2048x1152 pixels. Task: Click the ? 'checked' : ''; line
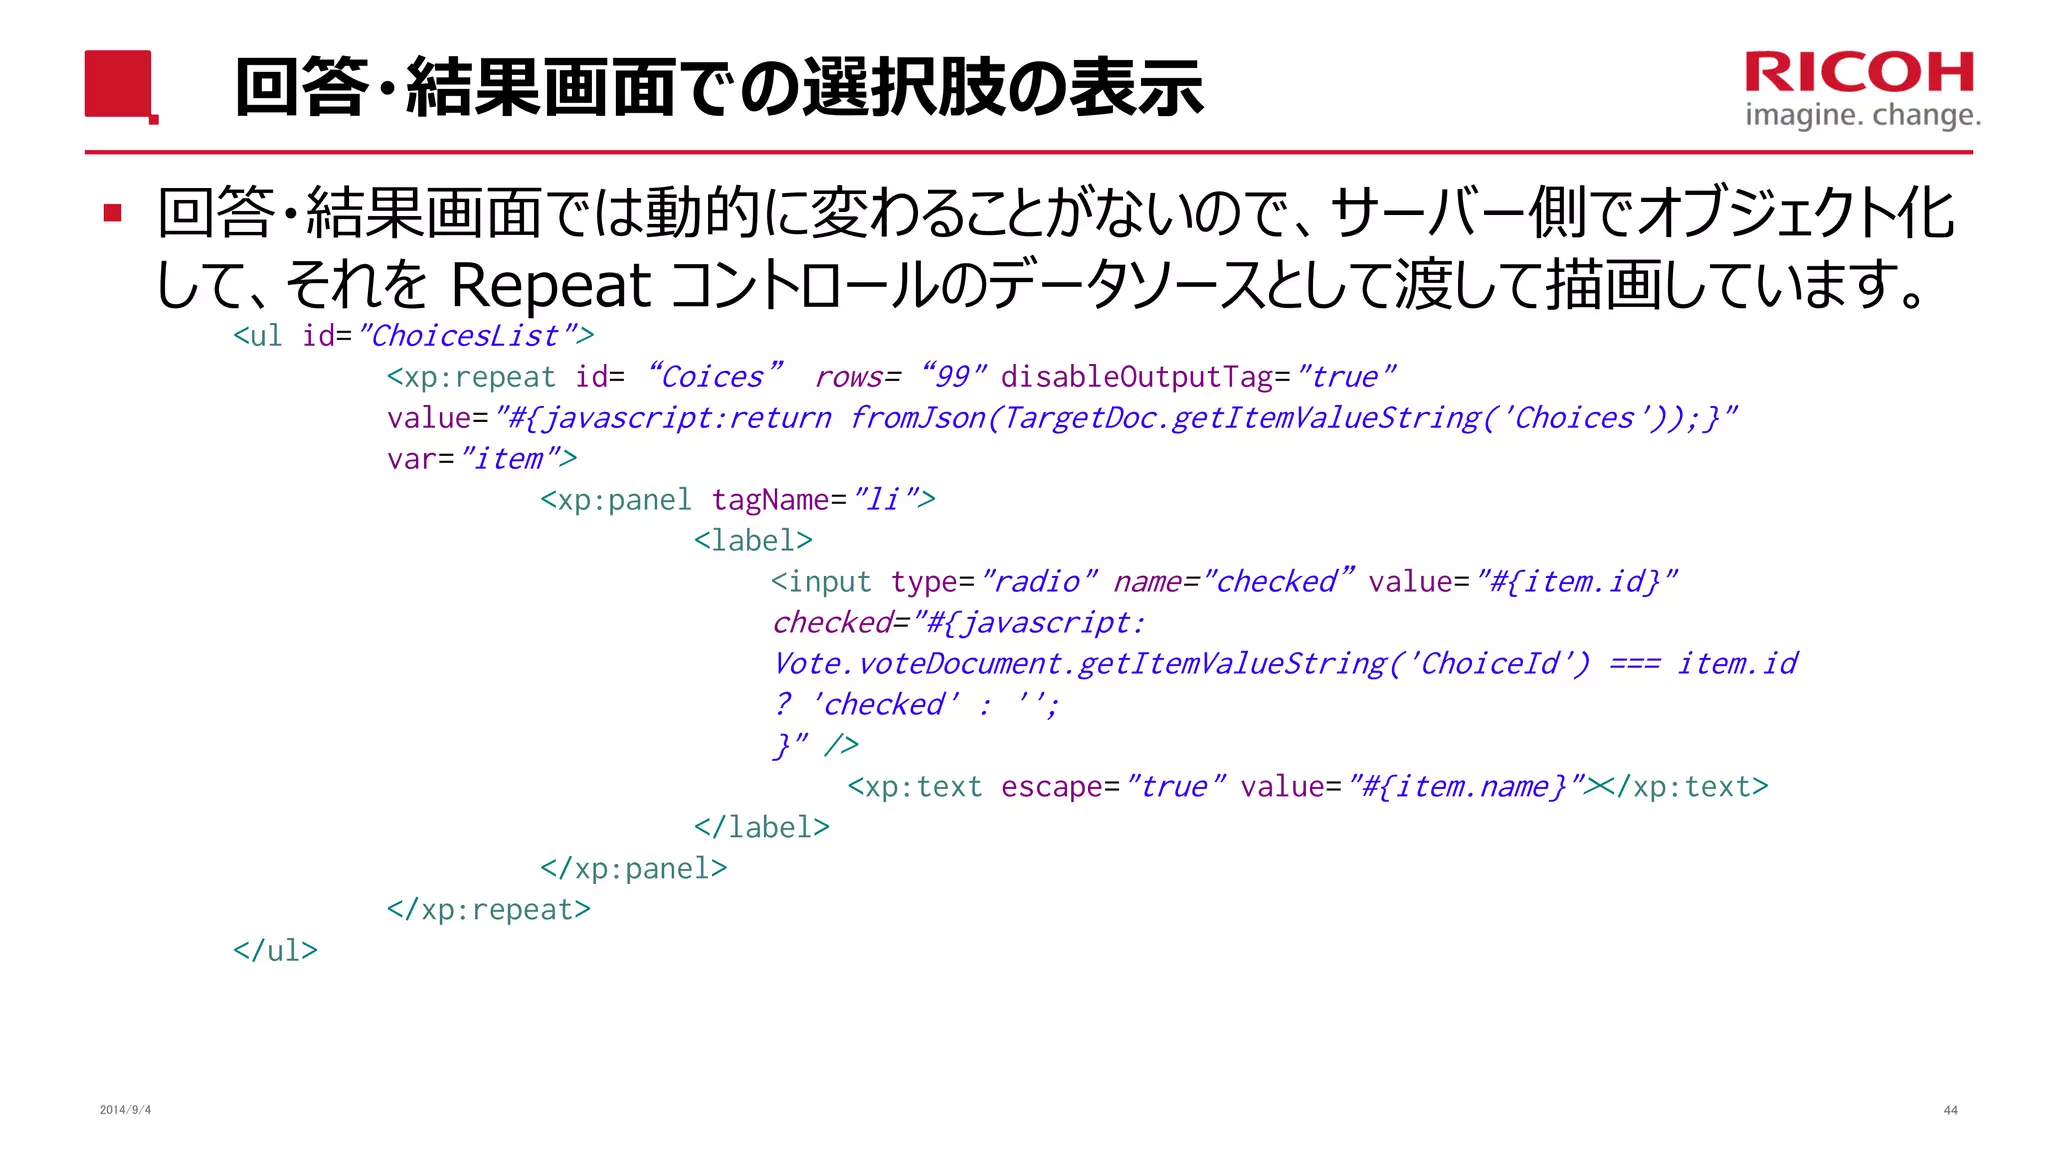tap(915, 704)
